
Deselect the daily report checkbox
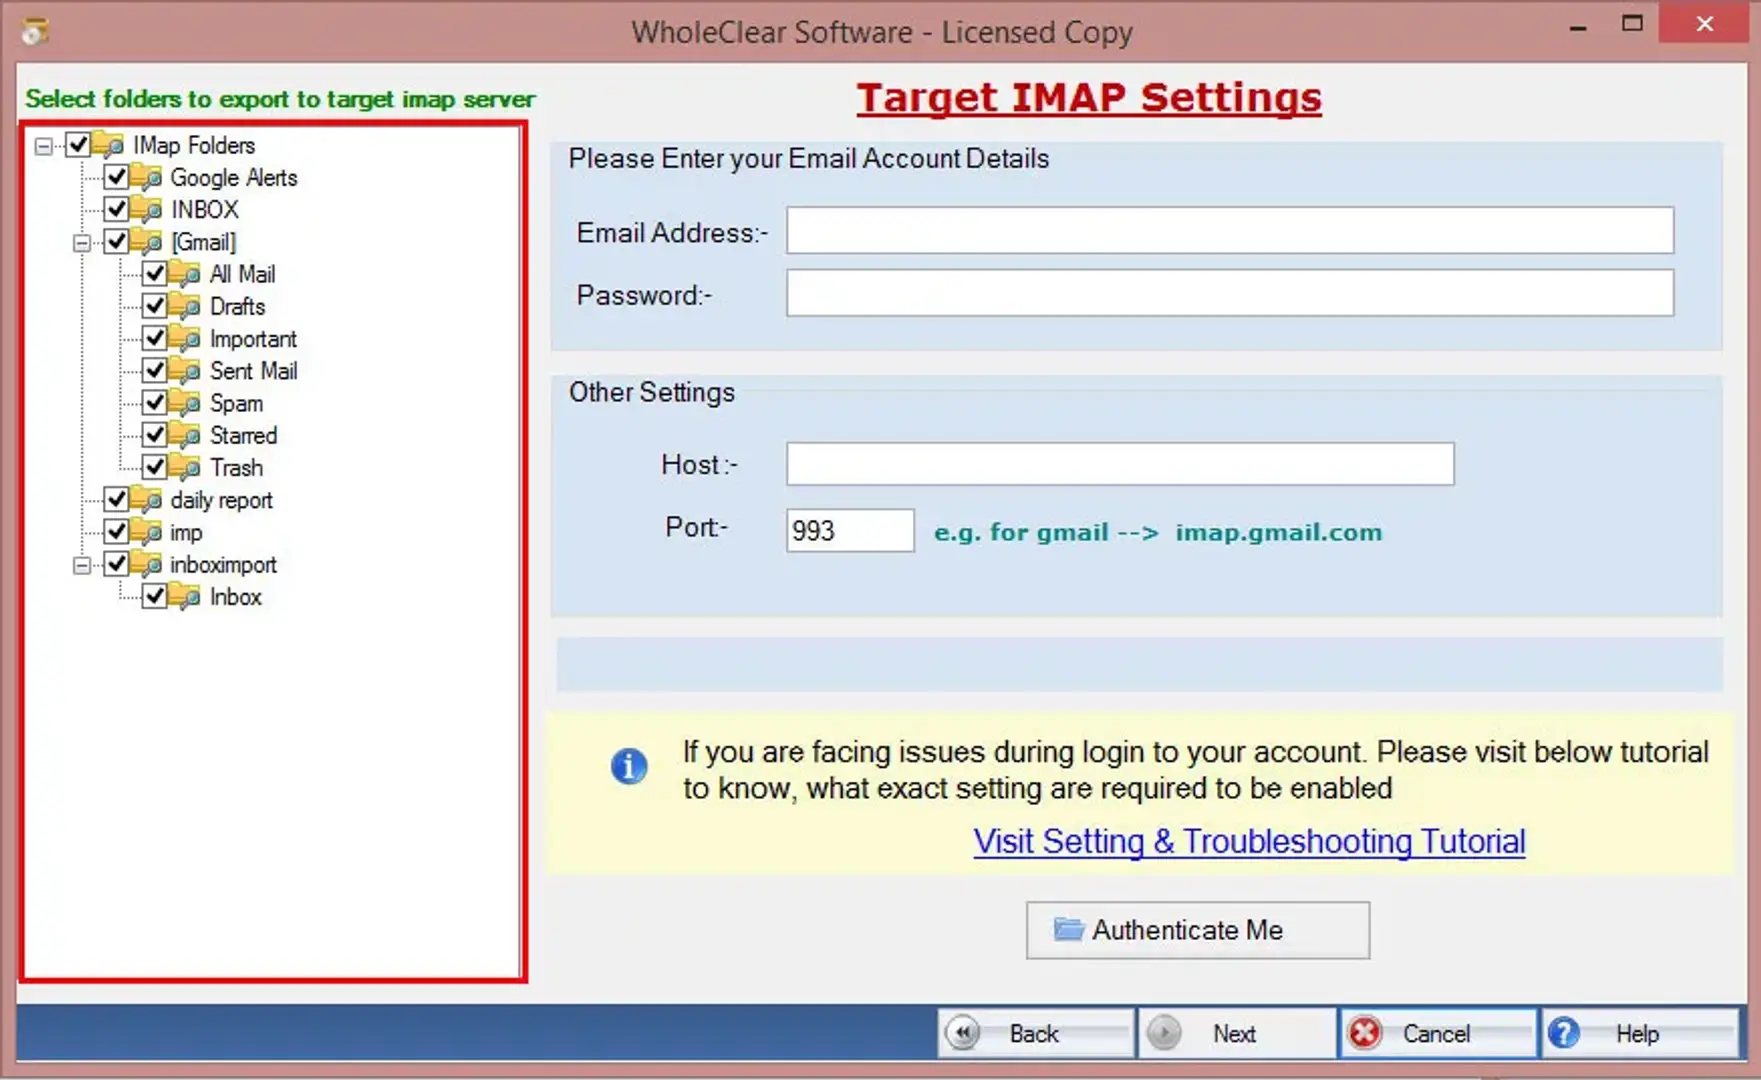[117, 500]
